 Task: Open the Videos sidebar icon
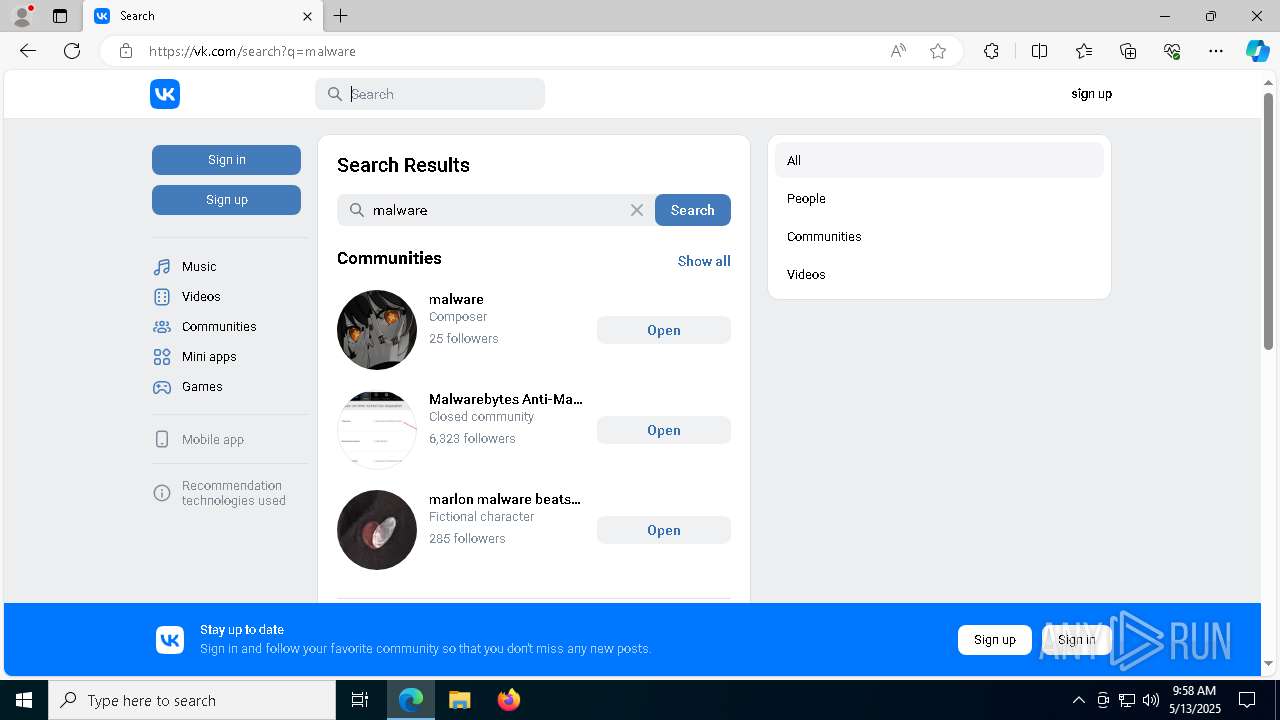[x=162, y=297]
